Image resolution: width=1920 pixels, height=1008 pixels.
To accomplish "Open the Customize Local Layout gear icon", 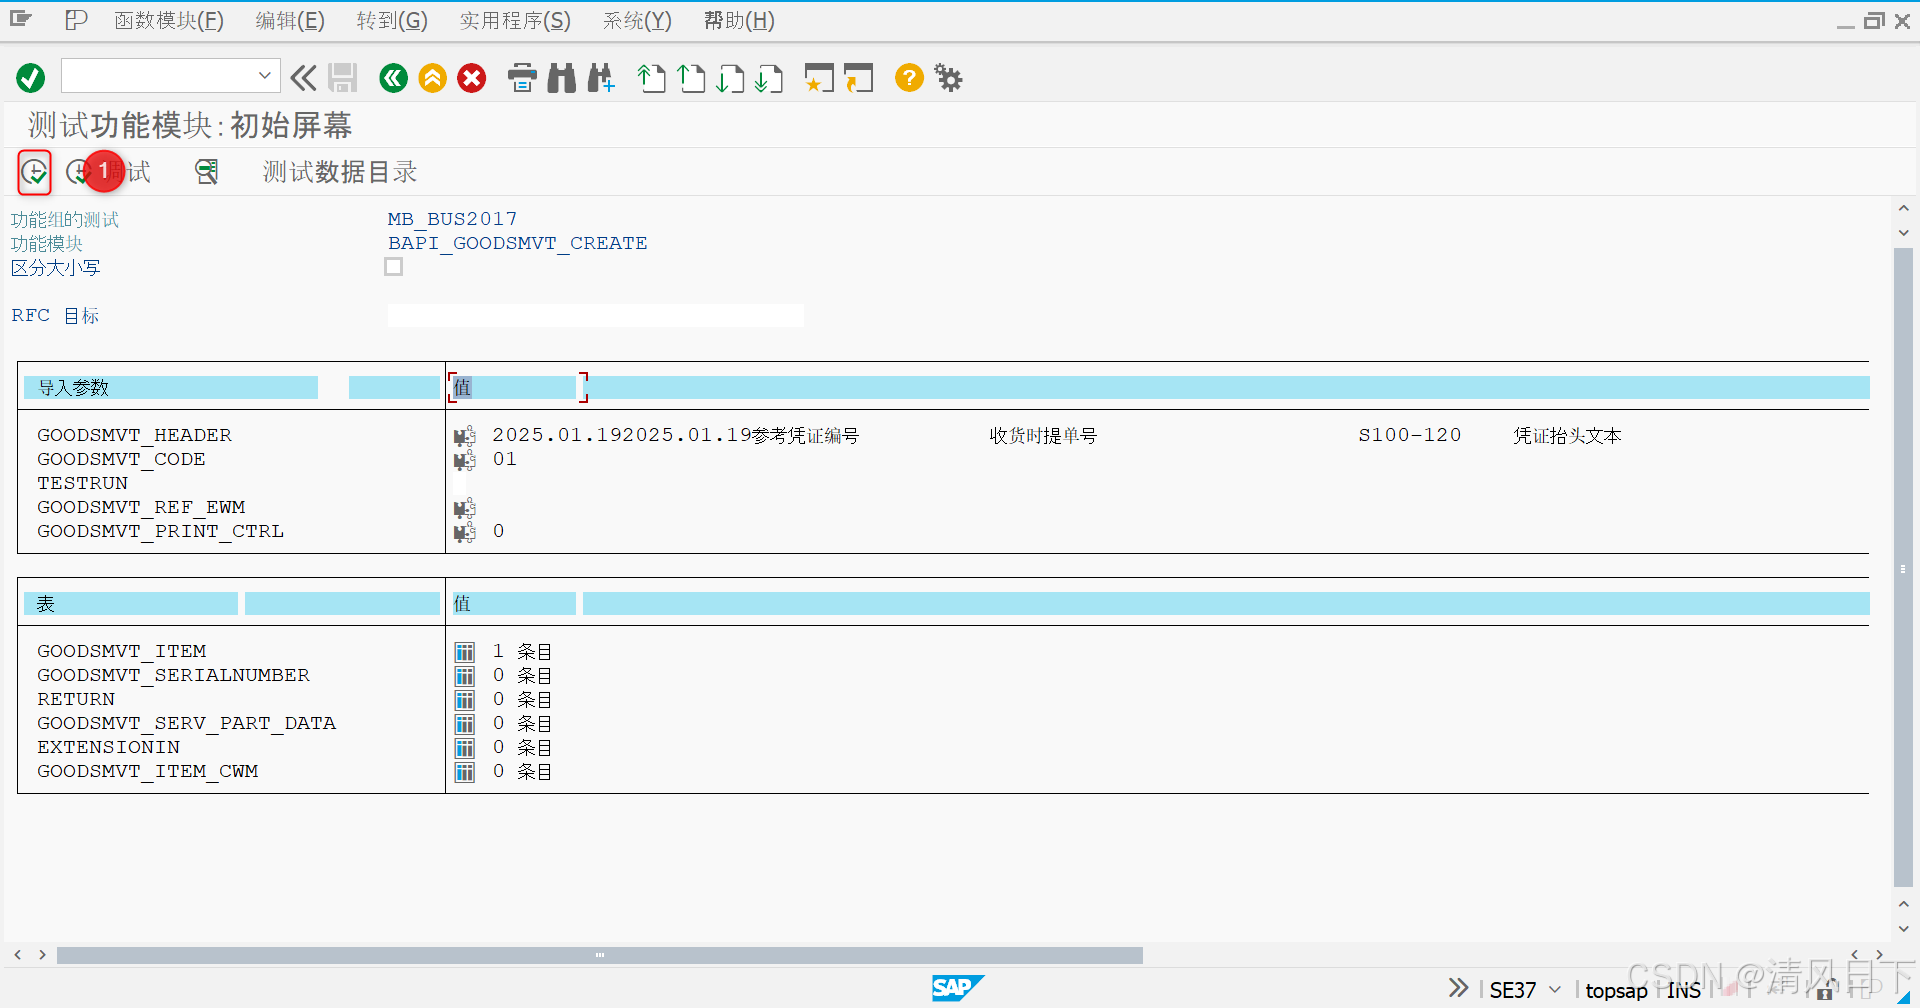I will tap(947, 78).
